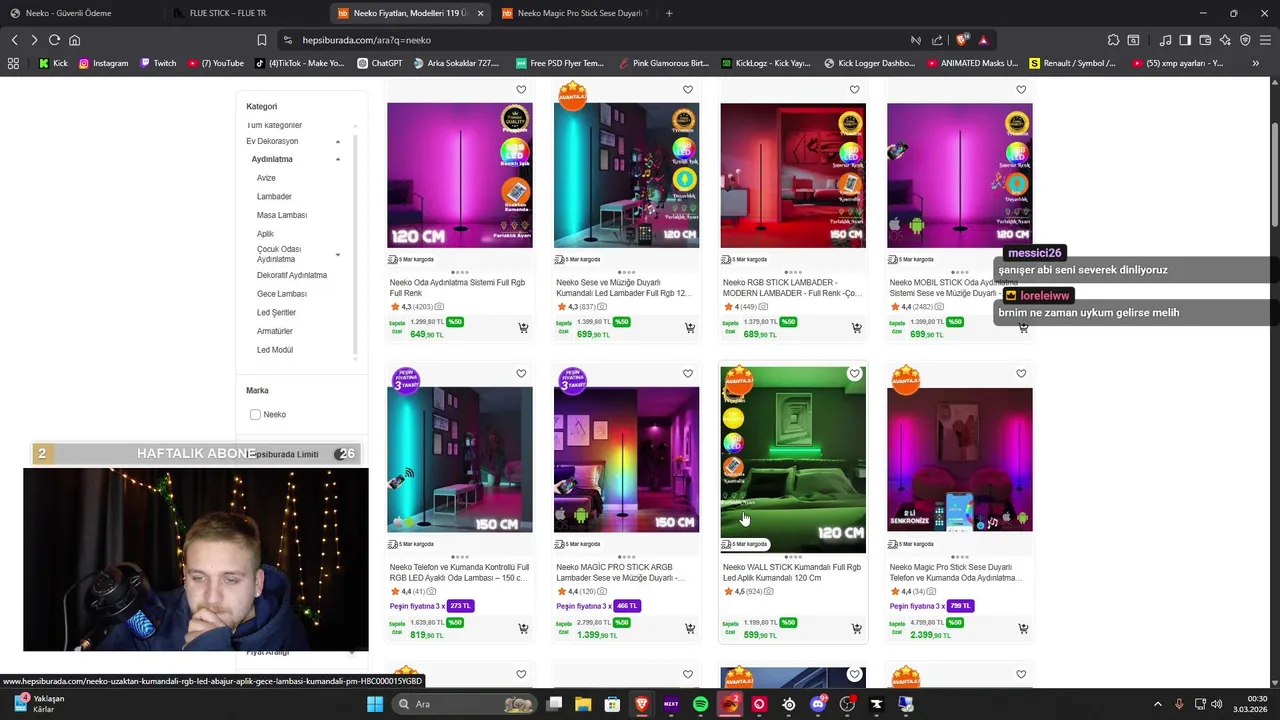1280x720 pixels.
Task: Click the Windows taskbar search box
Action: pos(463,704)
